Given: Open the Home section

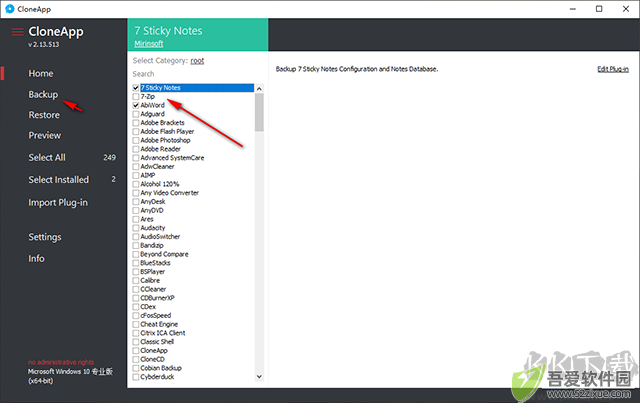Looking at the screenshot, I should (41, 73).
